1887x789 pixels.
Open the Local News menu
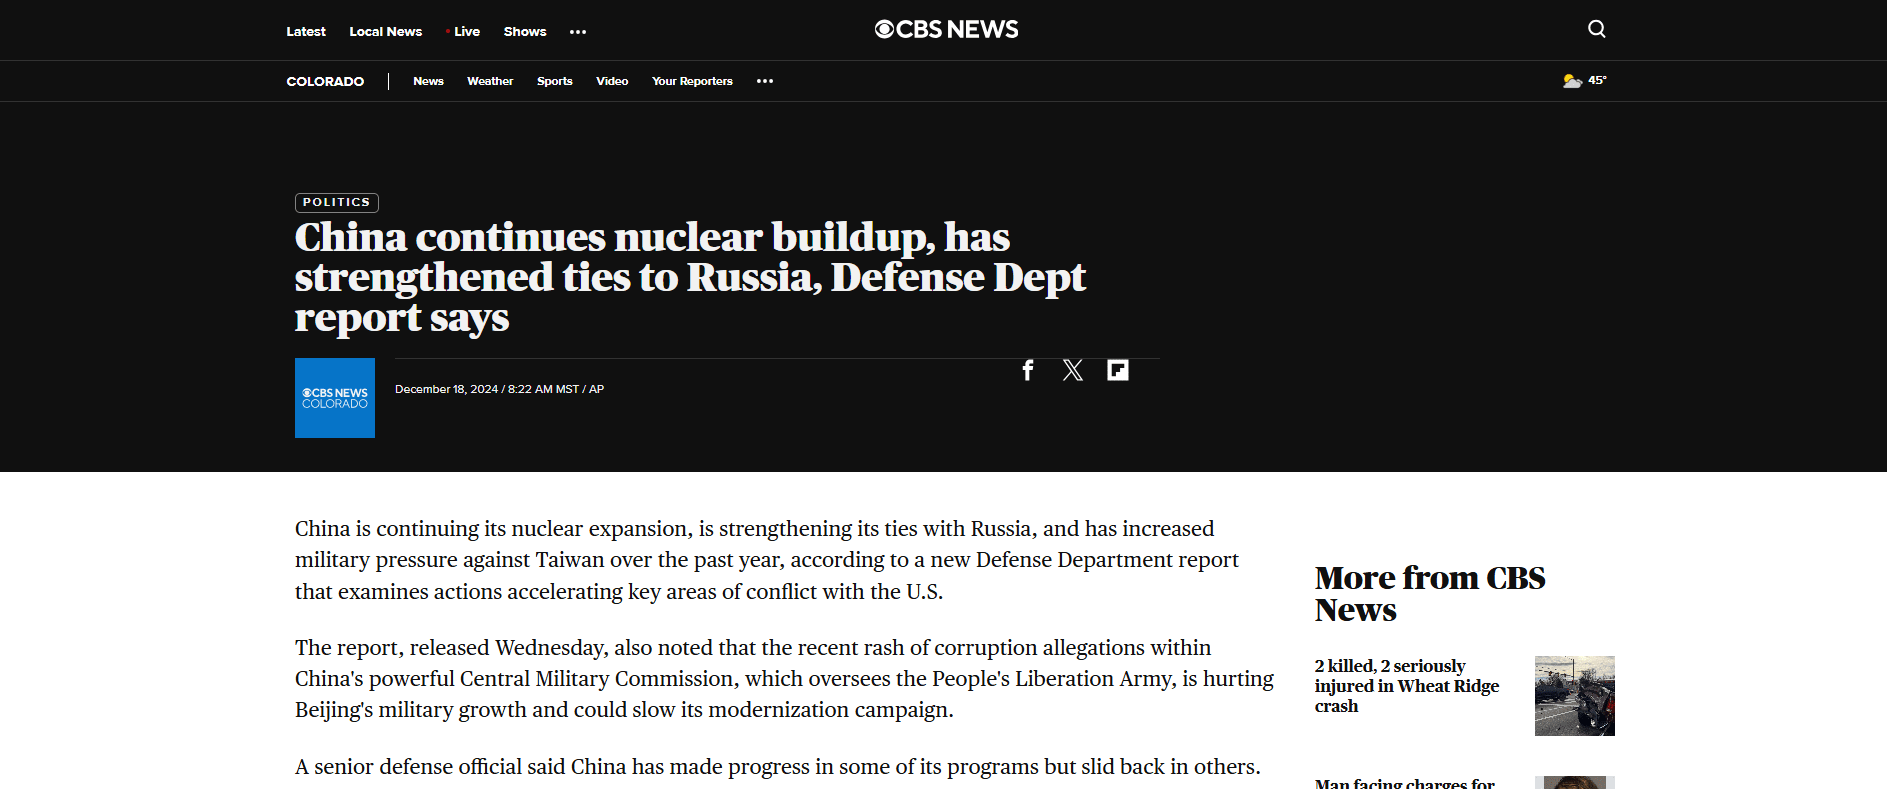point(385,32)
